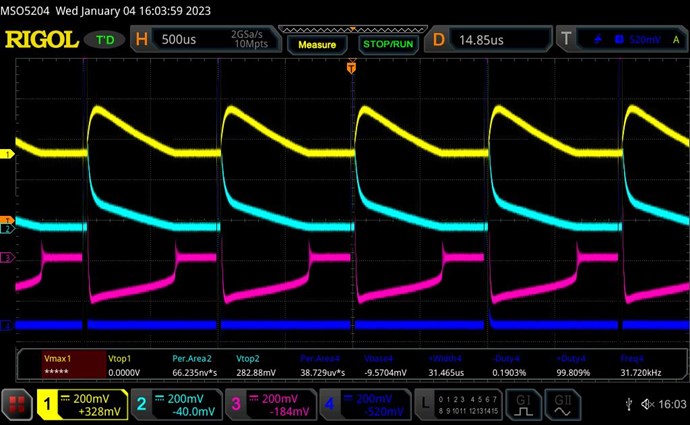Open the function navigation menu icon
This screenshot has width=690, height=425.
coord(17,404)
